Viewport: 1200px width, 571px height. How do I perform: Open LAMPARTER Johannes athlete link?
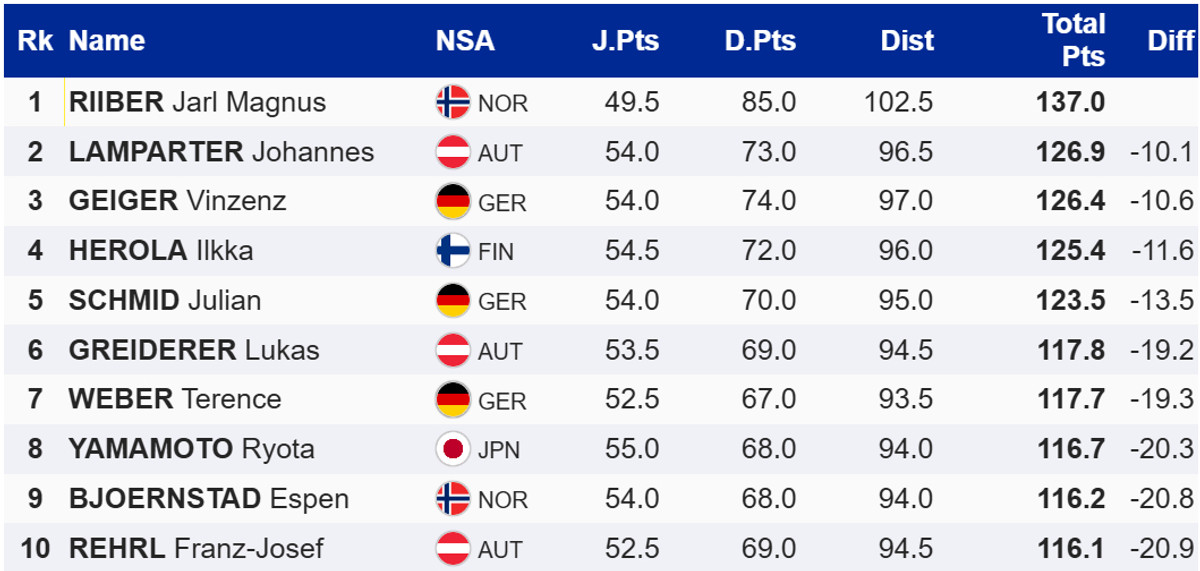click(221, 152)
